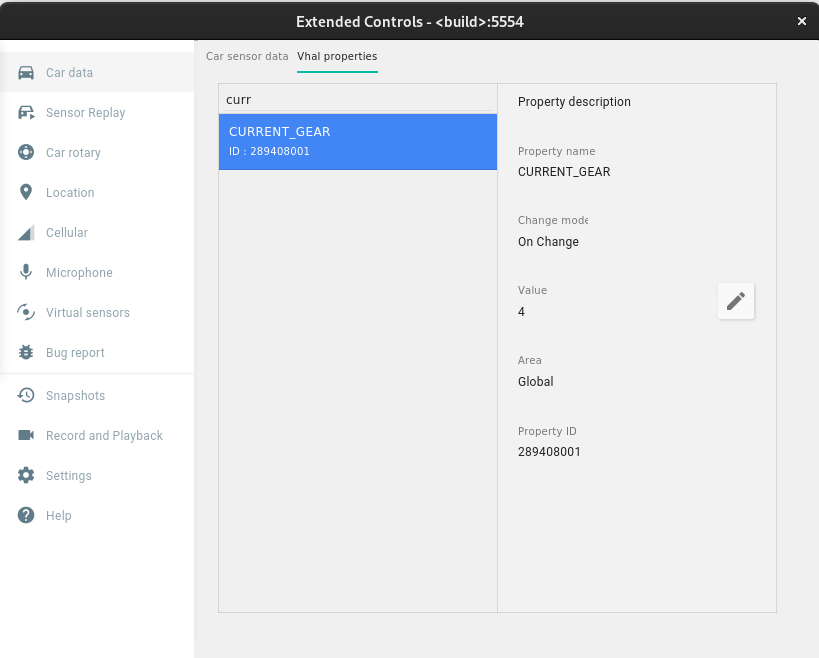Click the property search field containing 'curr'

[357, 100]
